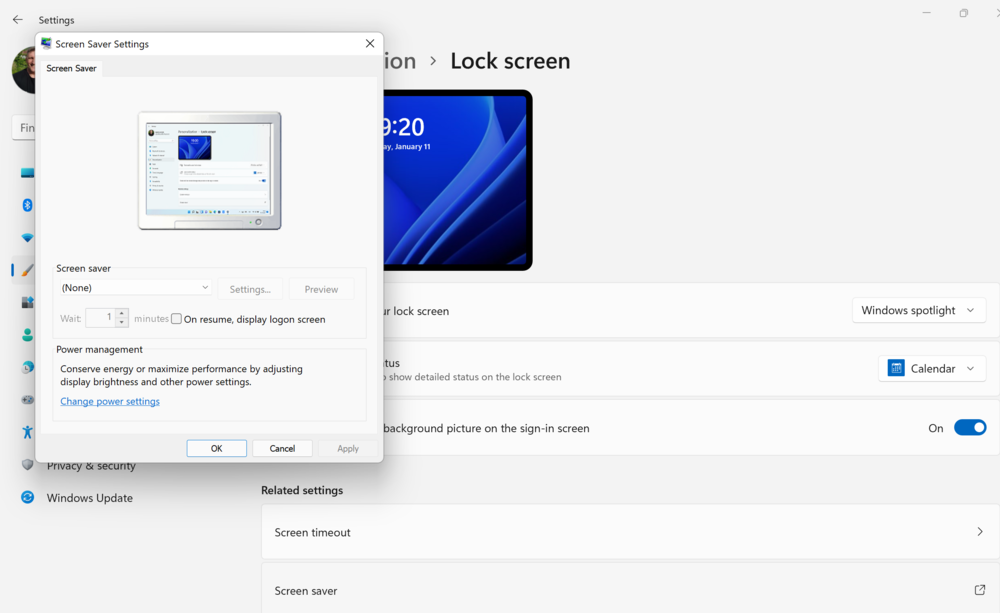The width and height of the screenshot is (1000, 613).
Task: Select the Screen Saver tab
Action: click(x=72, y=68)
